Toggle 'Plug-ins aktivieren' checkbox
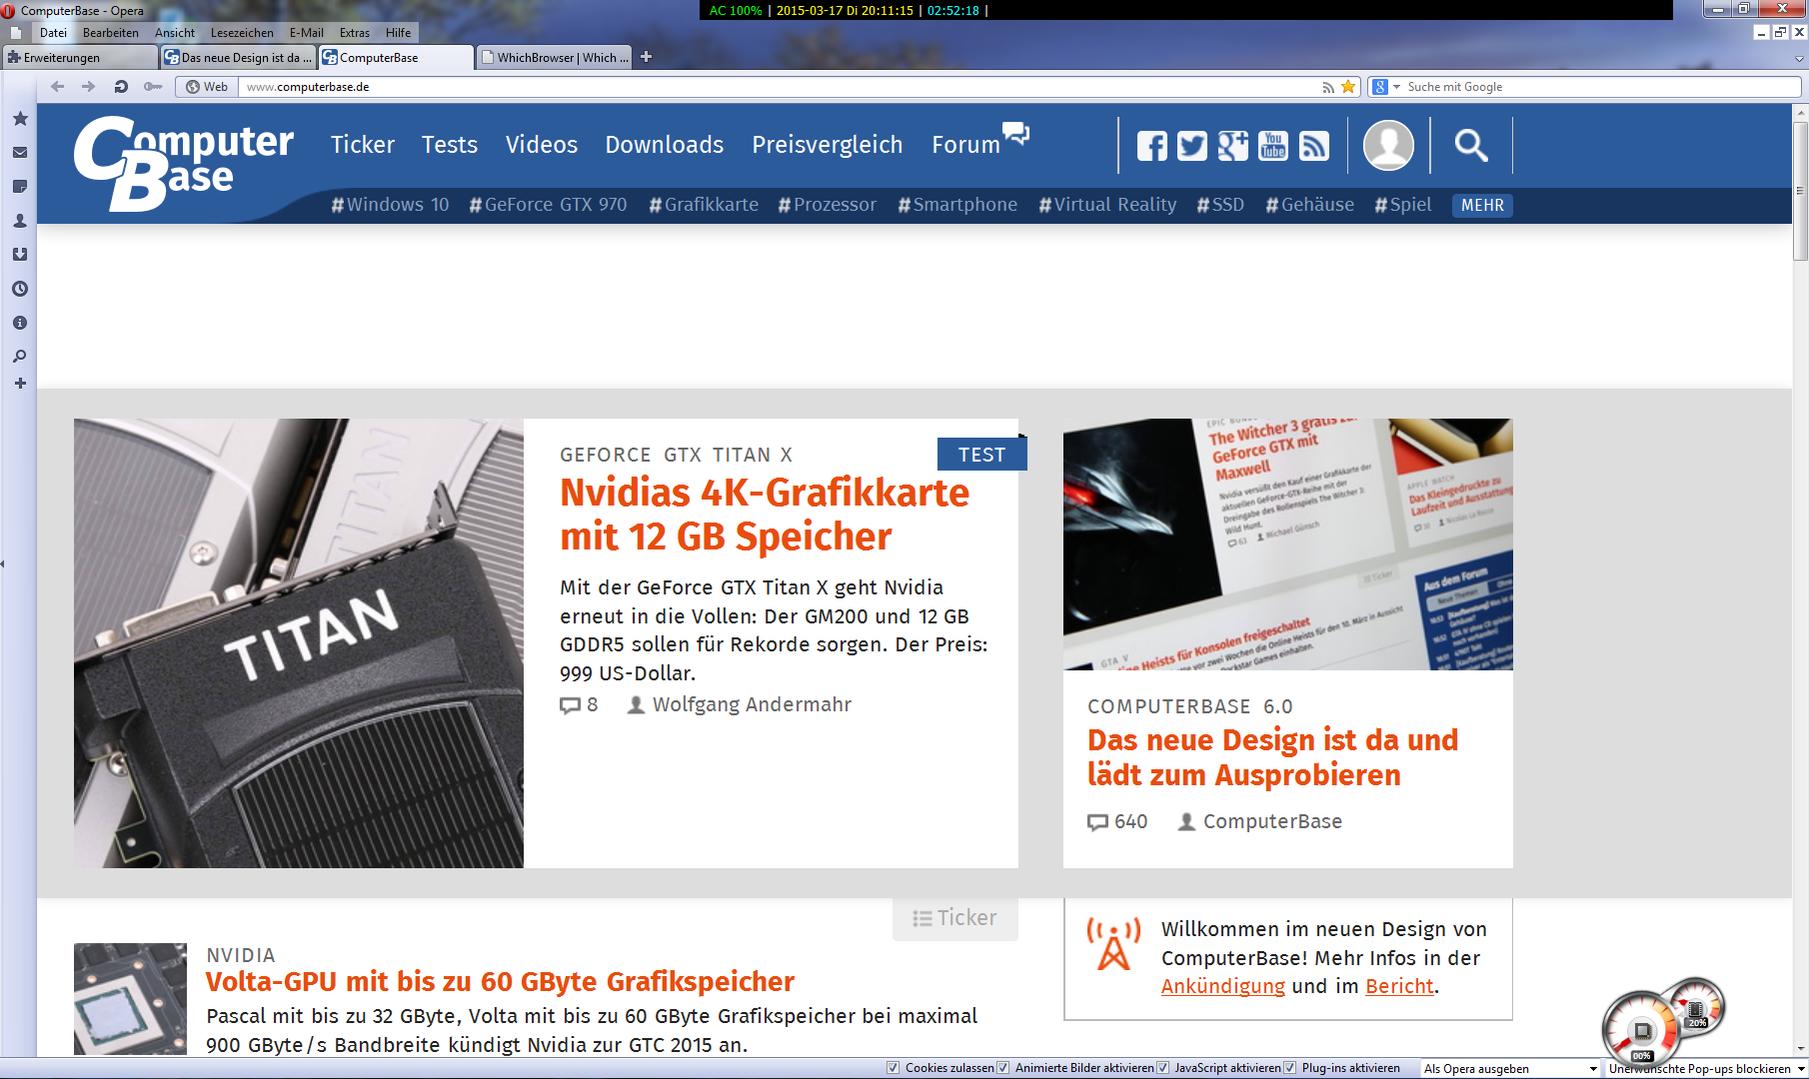Screen dimensions: 1809x1079 pos(1290,1068)
